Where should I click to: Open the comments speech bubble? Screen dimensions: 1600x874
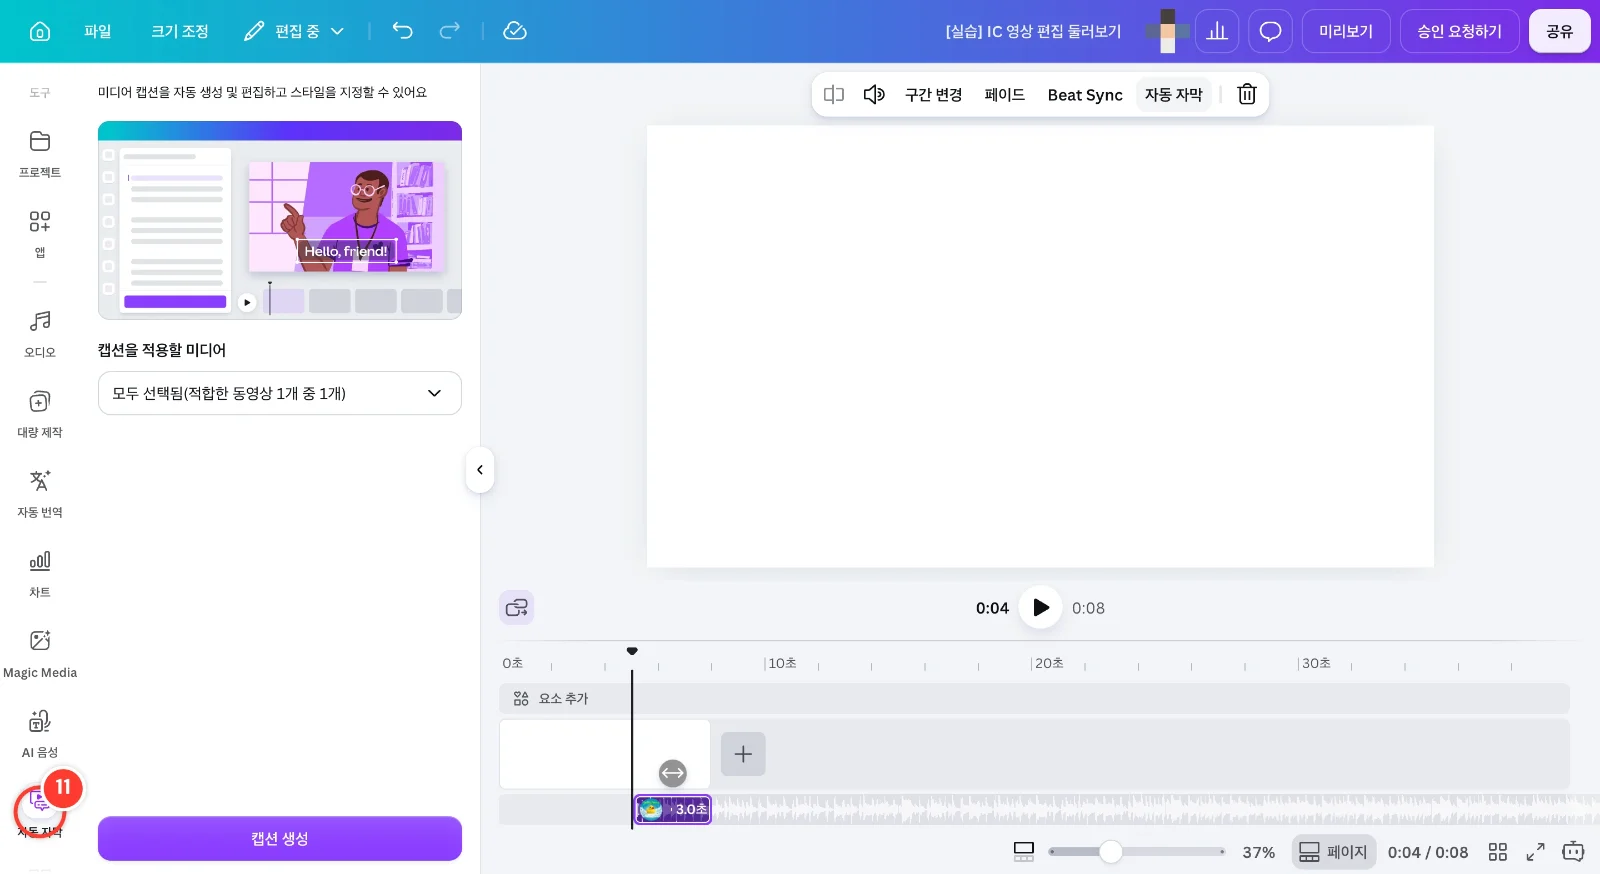click(1270, 31)
